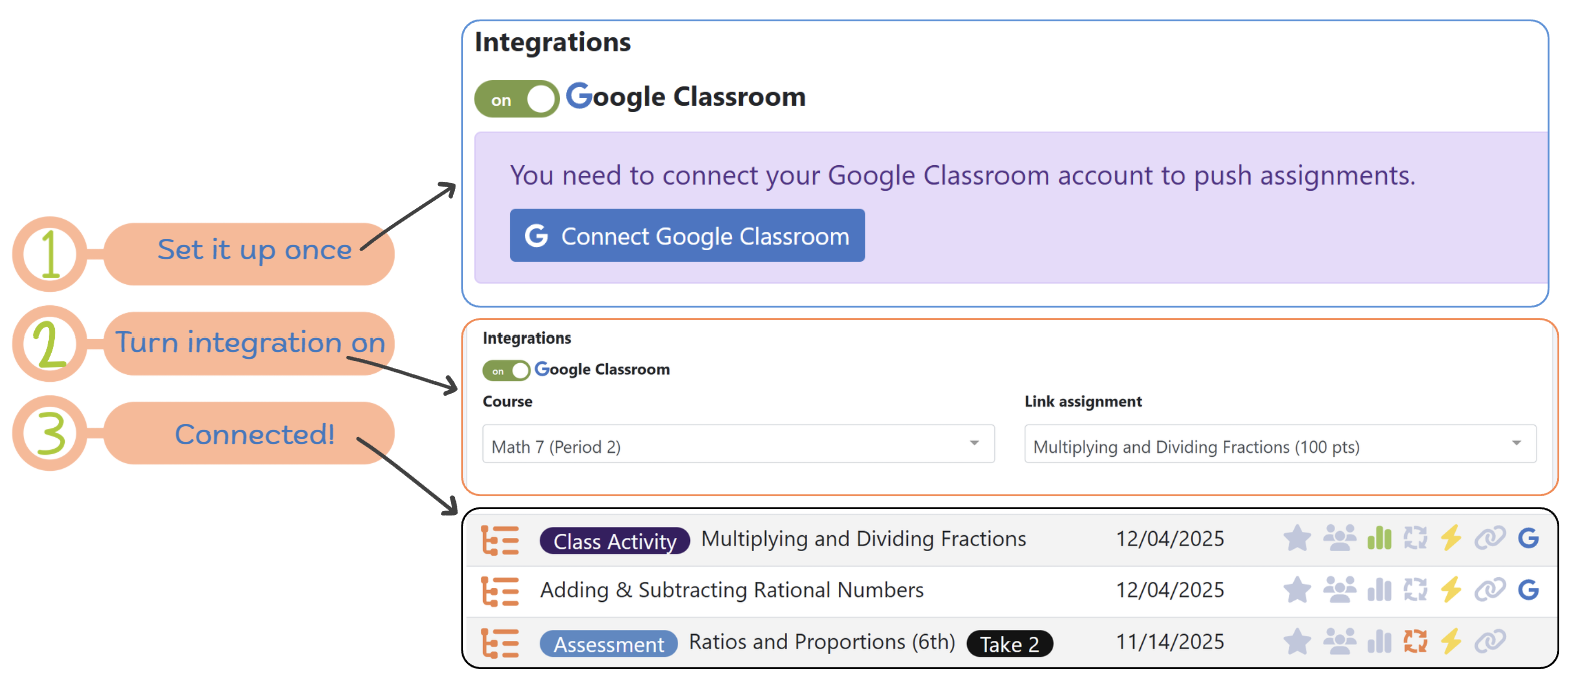This screenshot has width=1586, height=674.
Task: Click Google G icon in Multiplying and Dividing row
Action: click(x=1528, y=539)
